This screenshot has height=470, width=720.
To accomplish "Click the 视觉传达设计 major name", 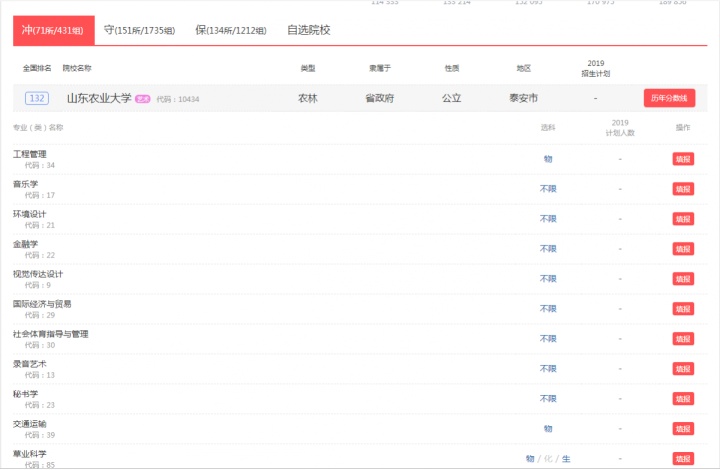I will (38, 274).
